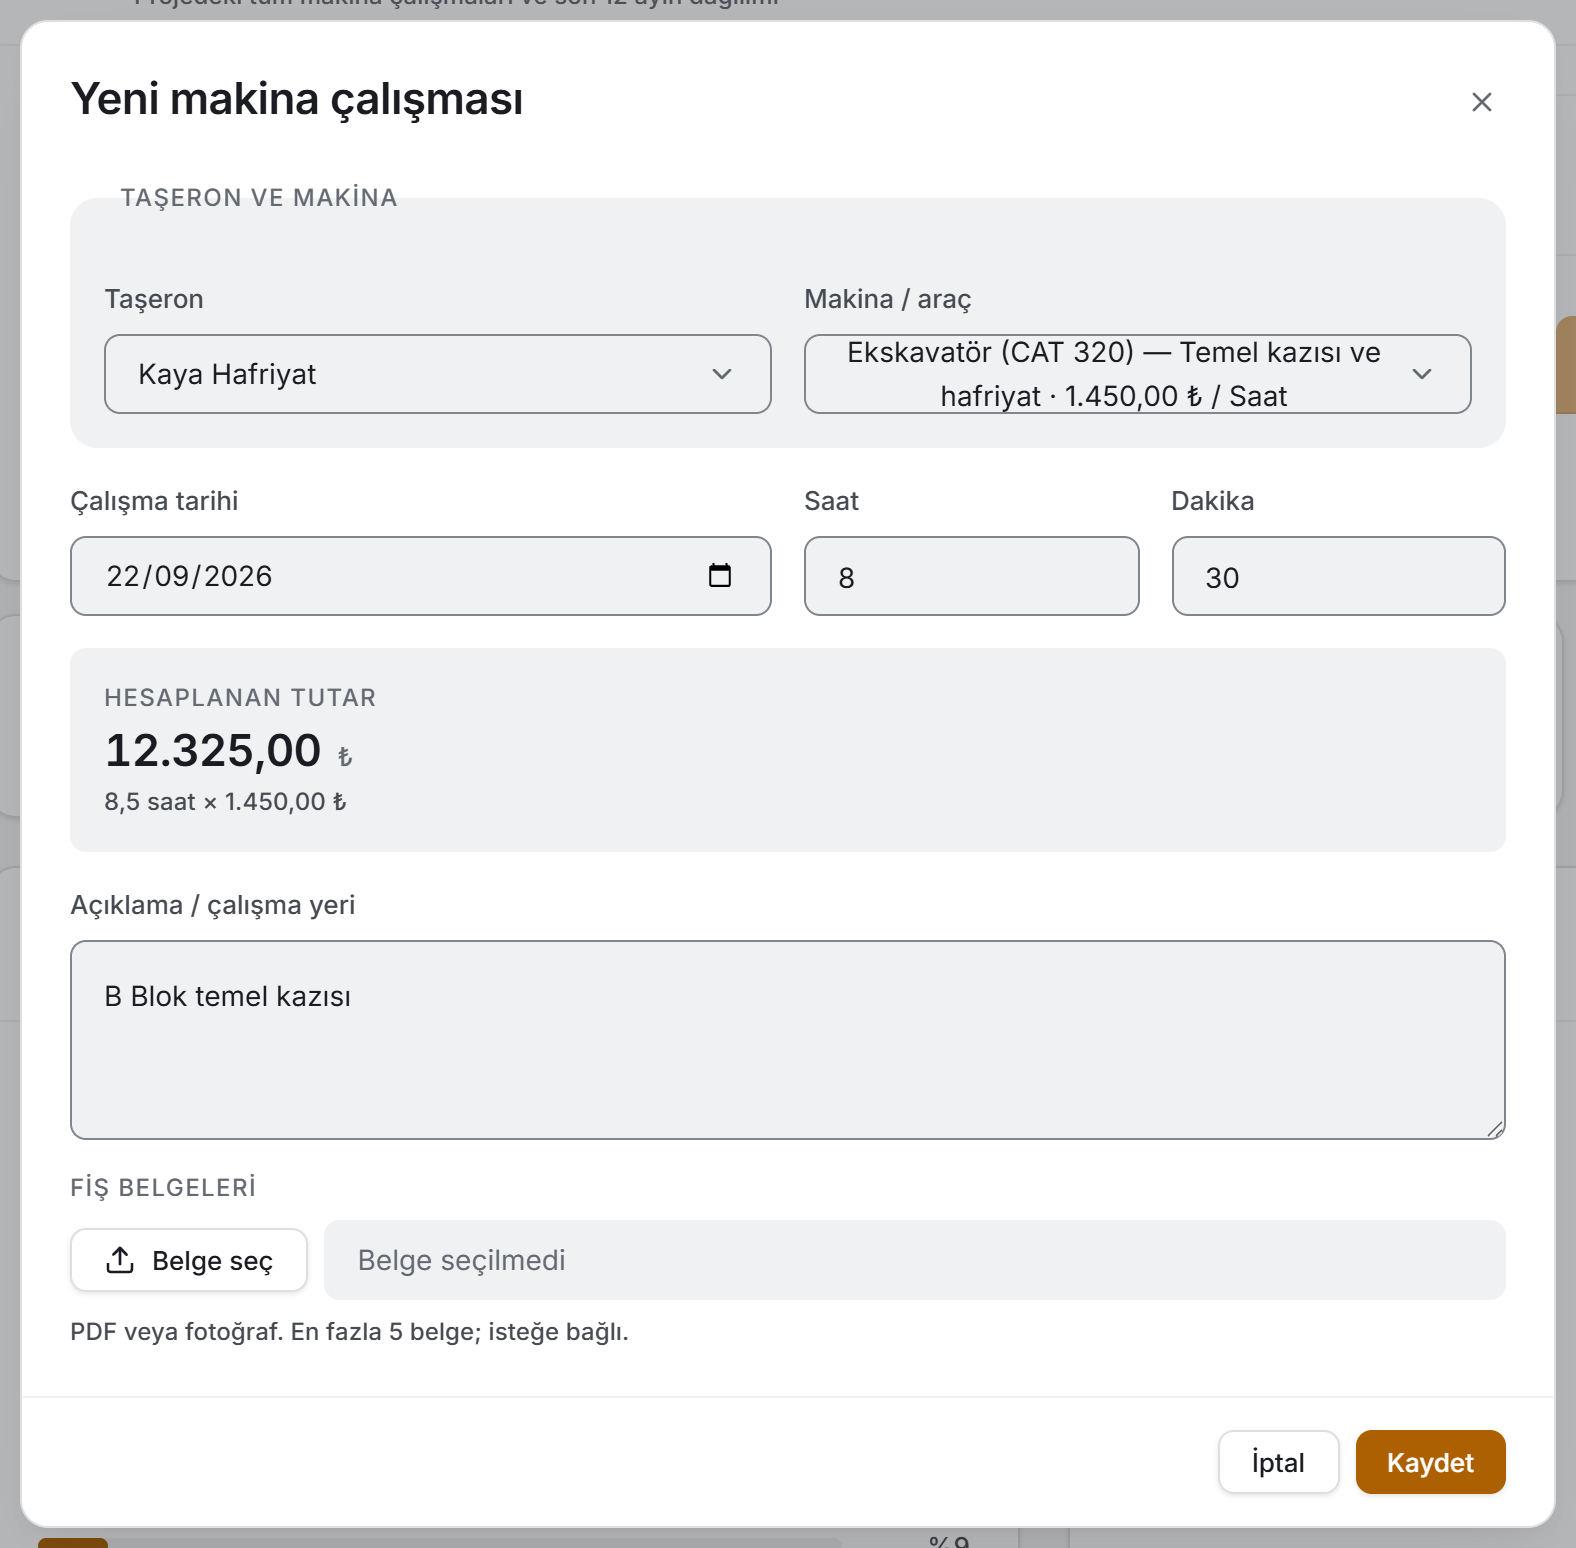Click the PDF veya fotoğraf hint text
1576x1548 pixels.
[x=349, y=1332]
